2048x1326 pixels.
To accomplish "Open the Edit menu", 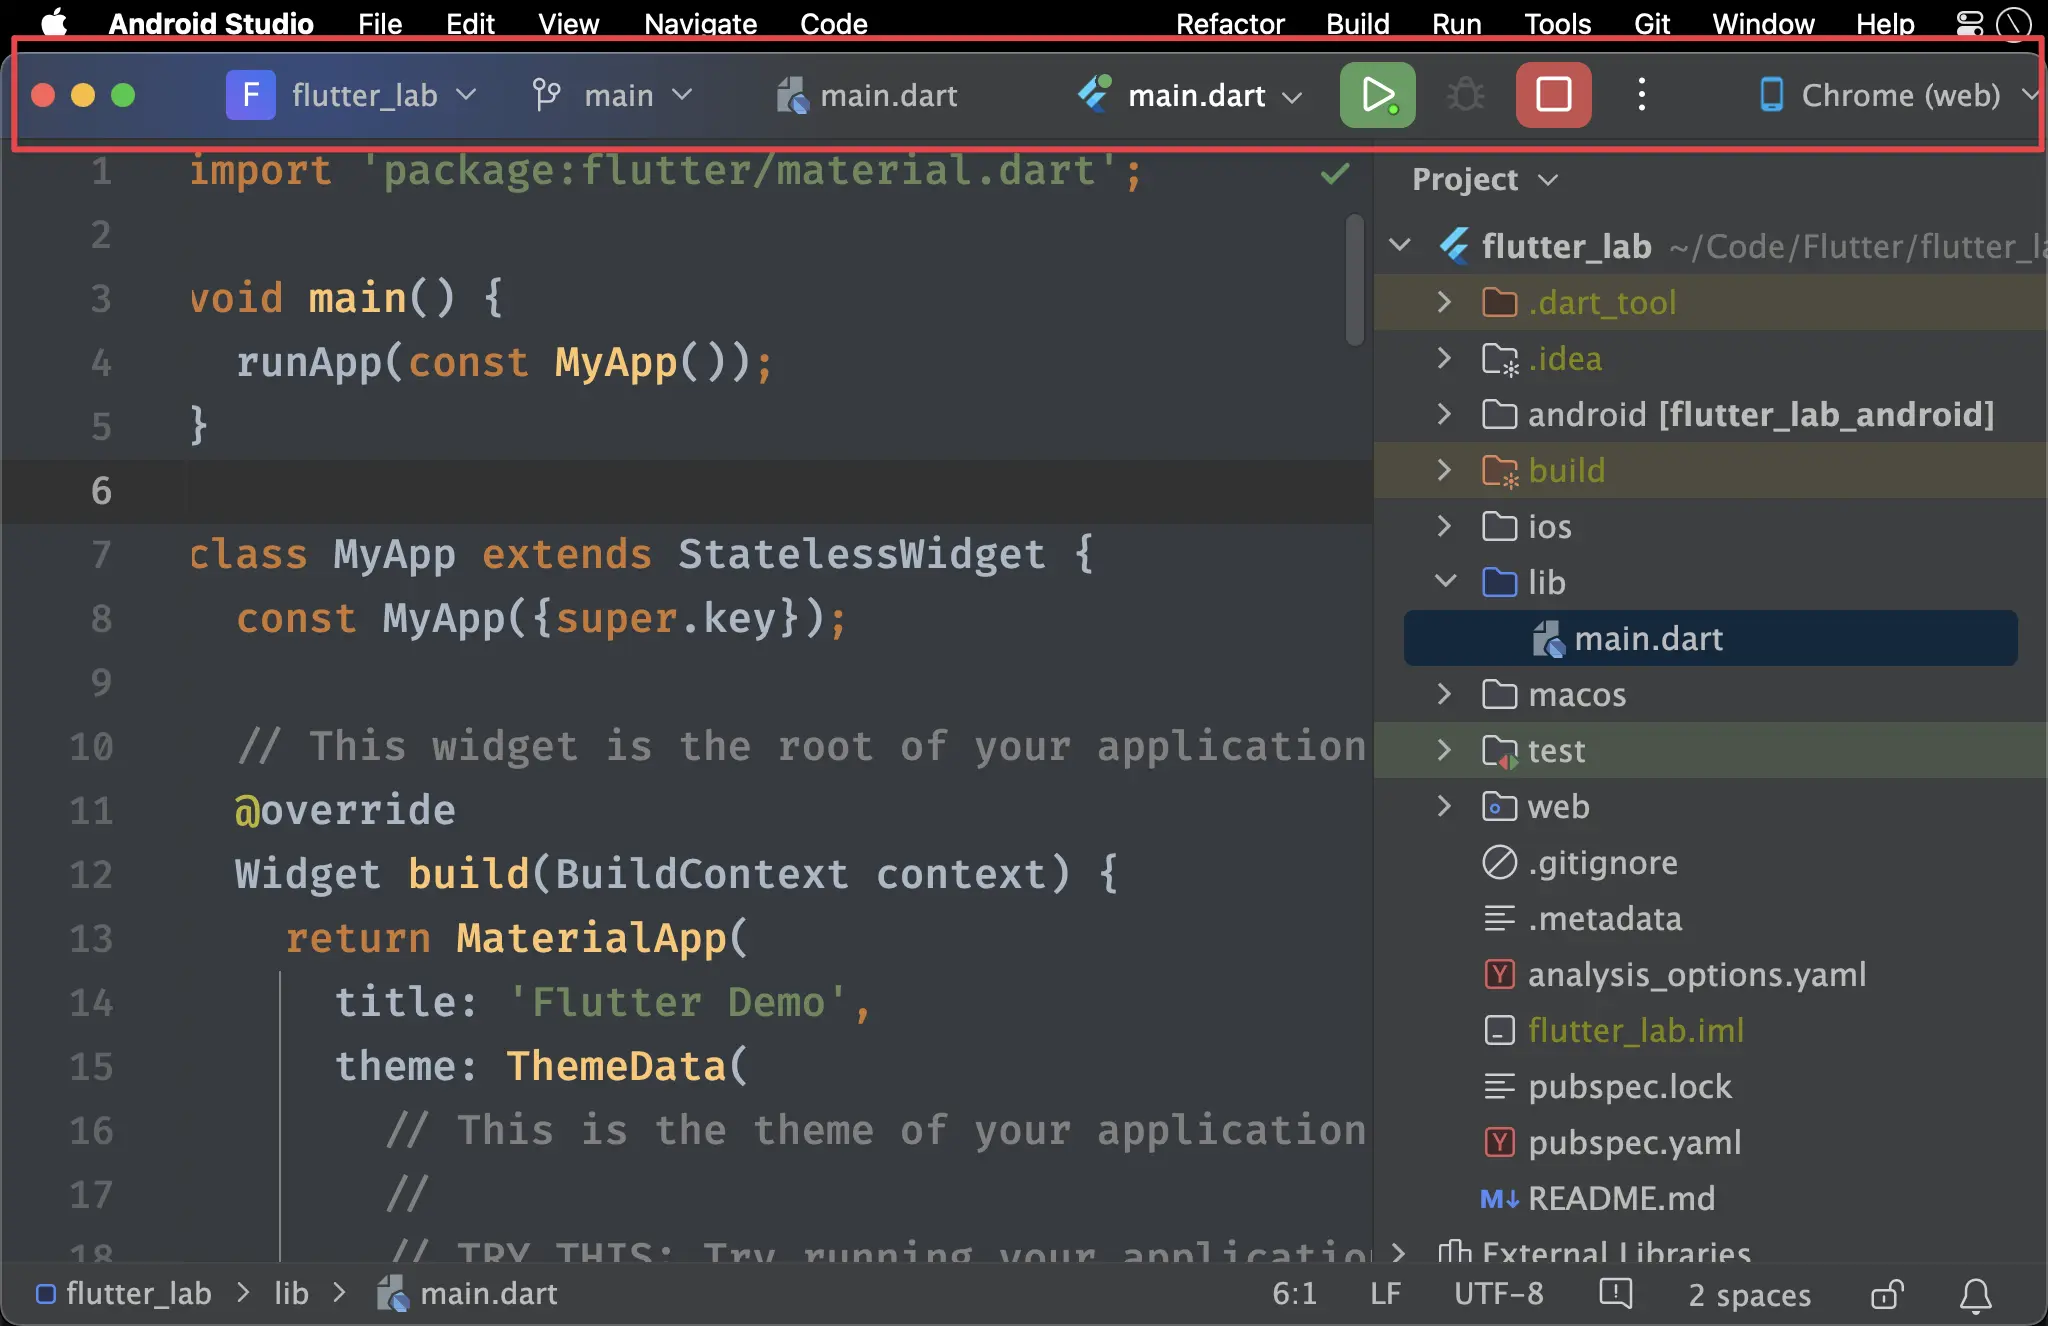I will coord(470,23).
